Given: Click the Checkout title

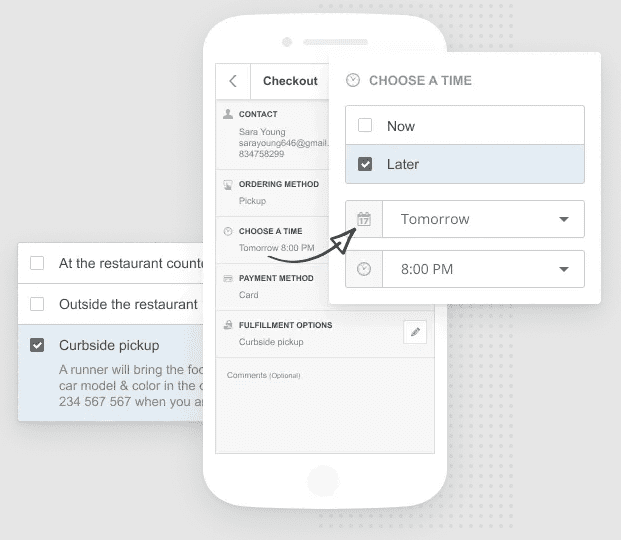Looking at the screenshot, I should pyautogui.click(x=290, y=81).
